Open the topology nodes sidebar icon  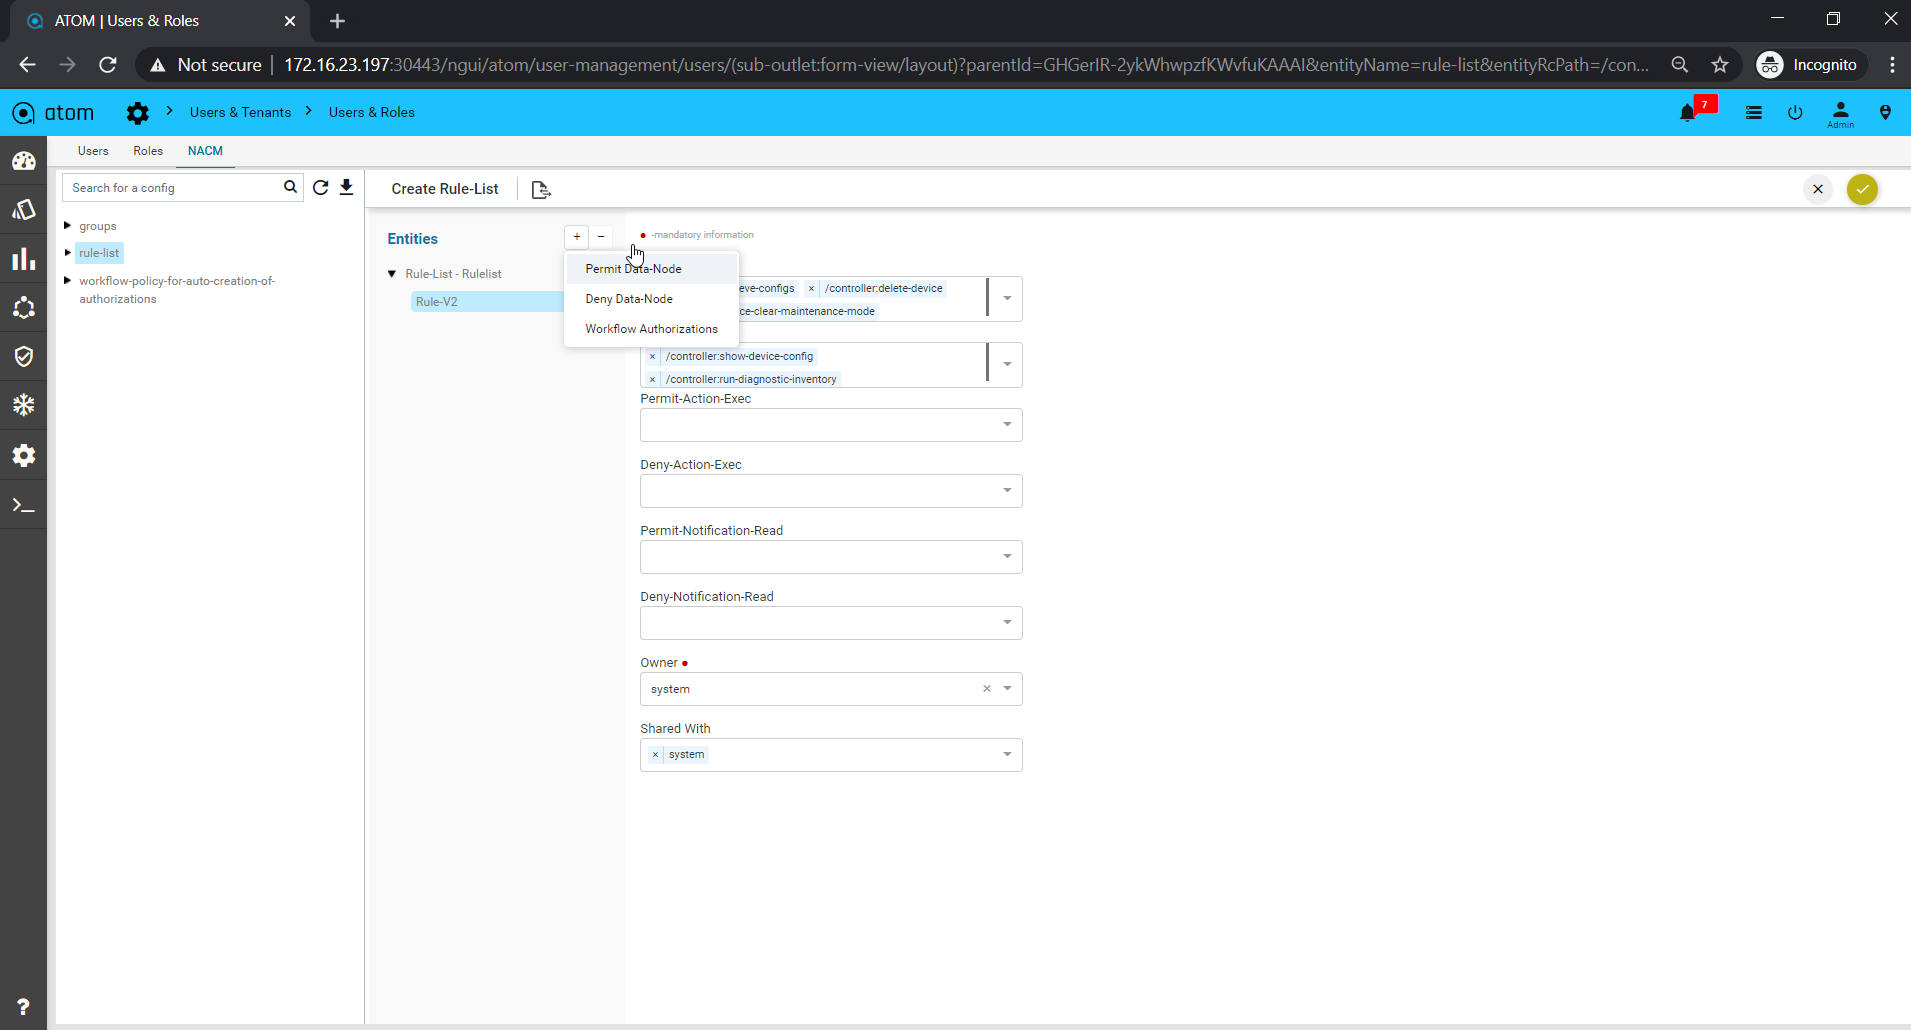click(x=24, y=308)
